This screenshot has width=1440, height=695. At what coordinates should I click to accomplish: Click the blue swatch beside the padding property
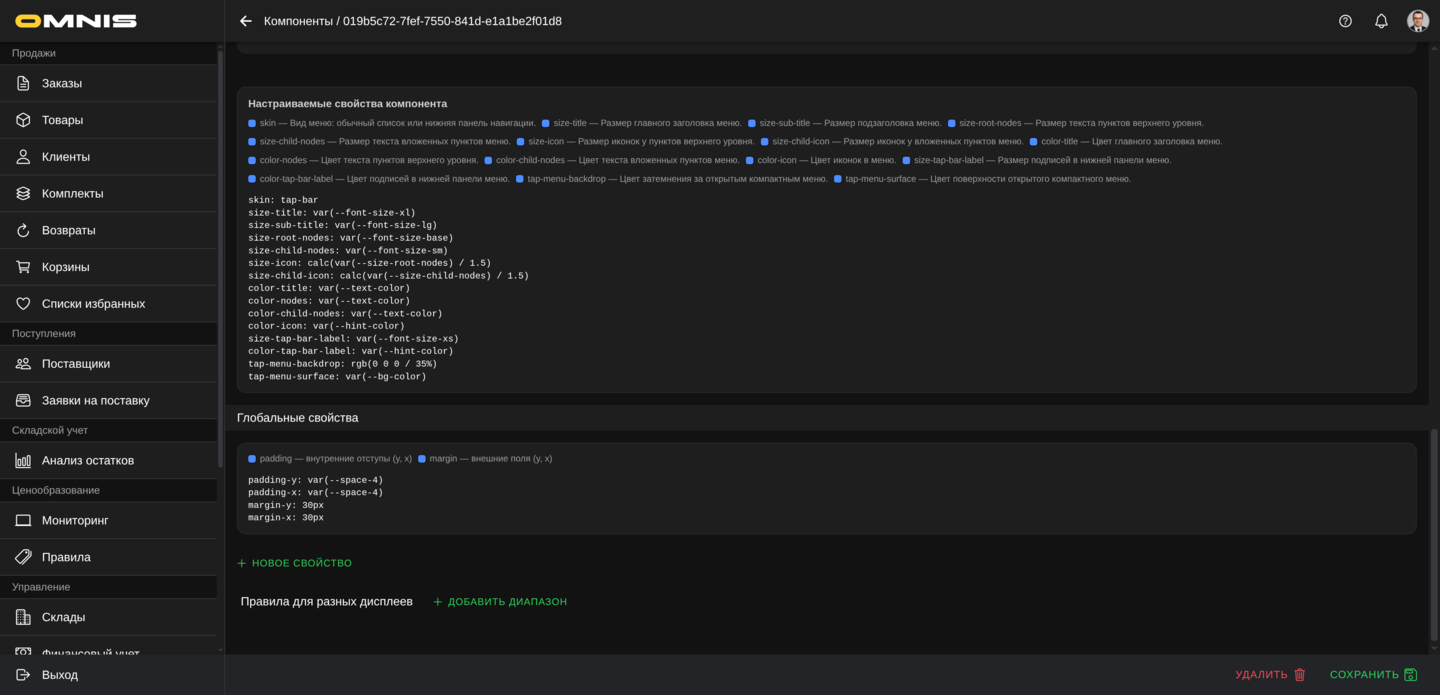pyautogui.click(x=252, y=459)
